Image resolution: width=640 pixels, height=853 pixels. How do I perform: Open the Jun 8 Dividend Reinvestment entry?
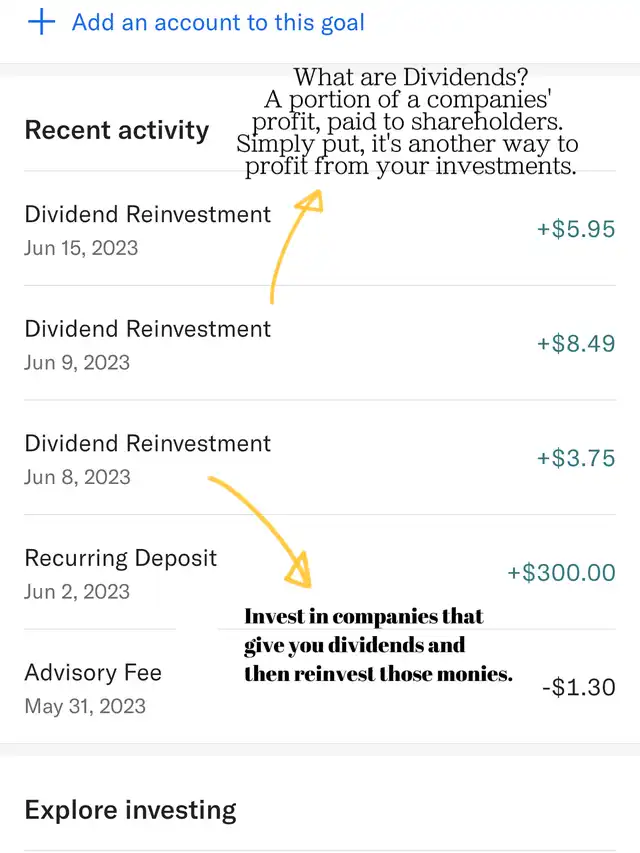coord(147,444)
